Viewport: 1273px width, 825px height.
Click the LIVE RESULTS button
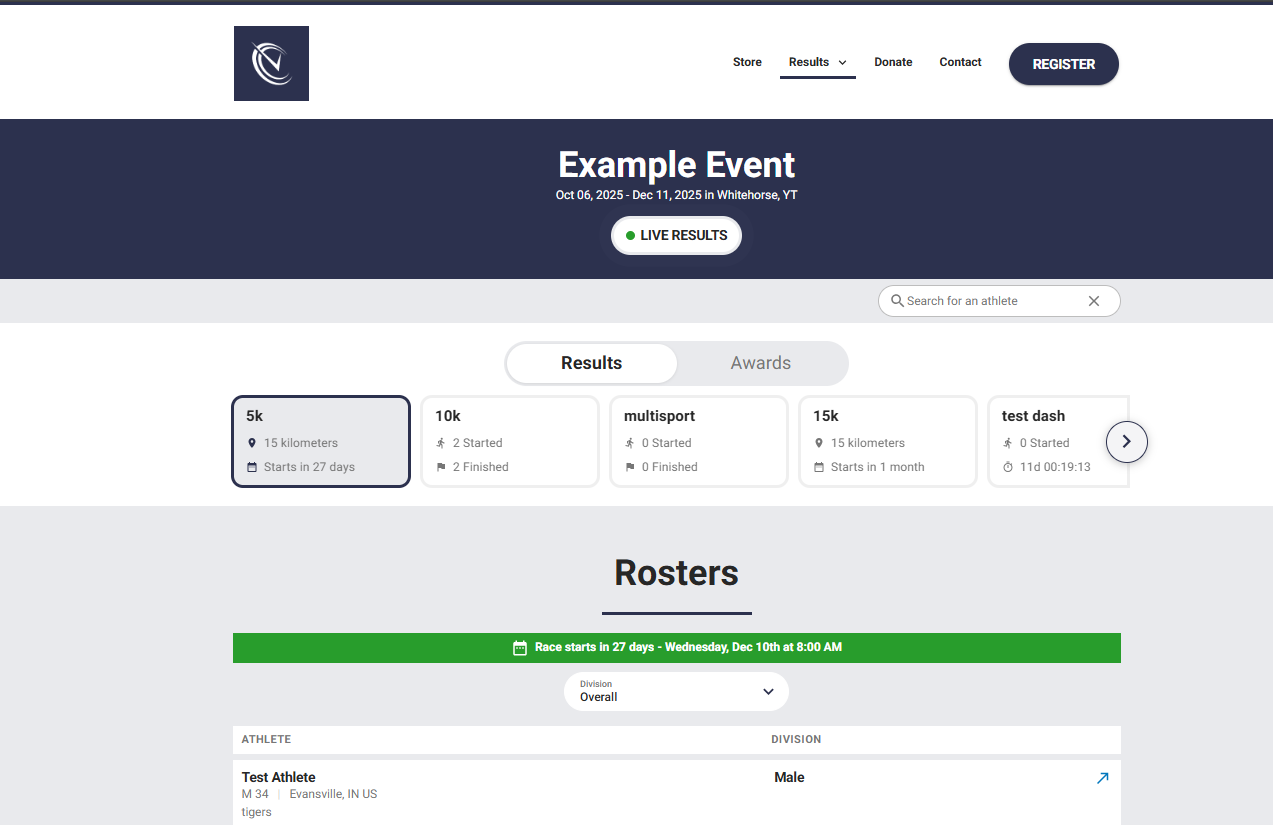[x=676, y=236]
